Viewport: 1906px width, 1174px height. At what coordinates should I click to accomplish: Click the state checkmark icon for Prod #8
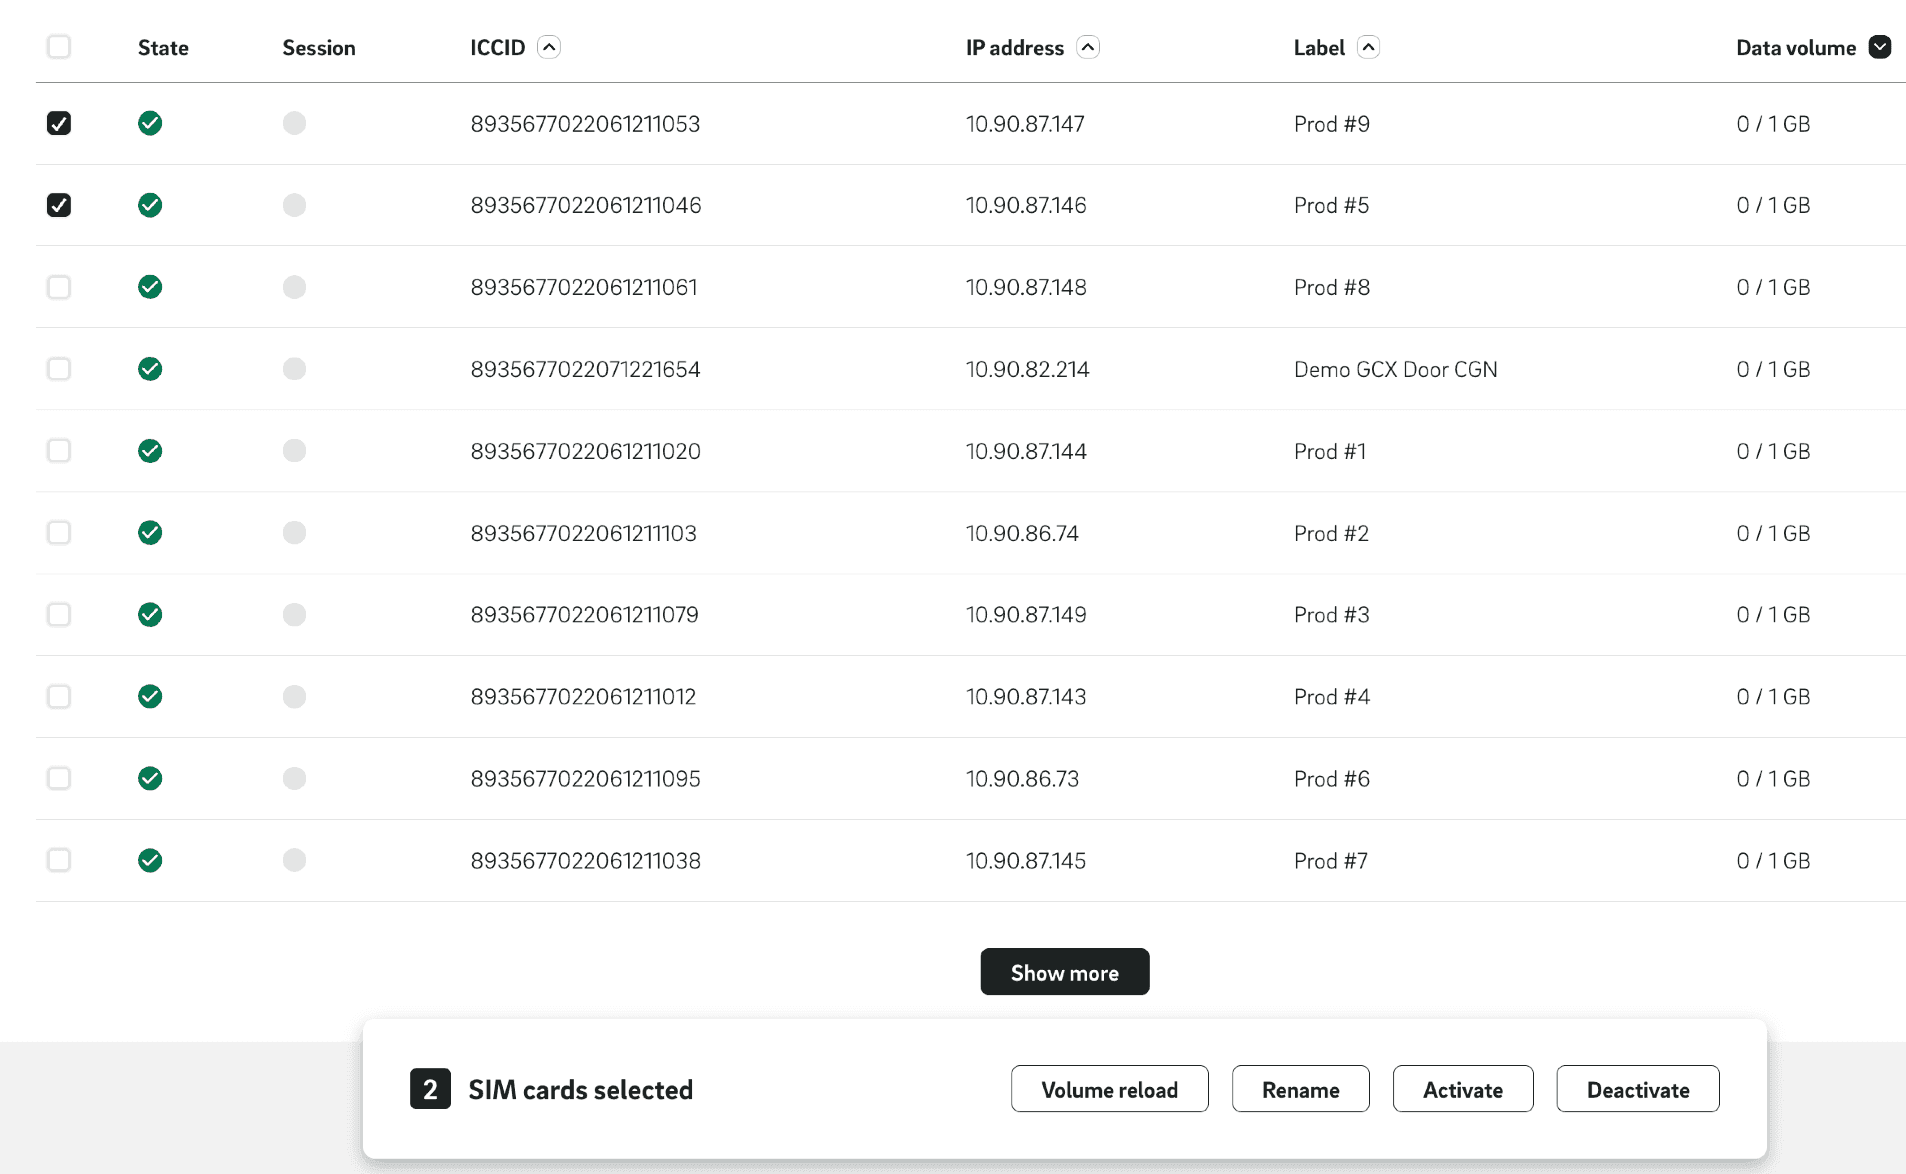pos(150,287)
